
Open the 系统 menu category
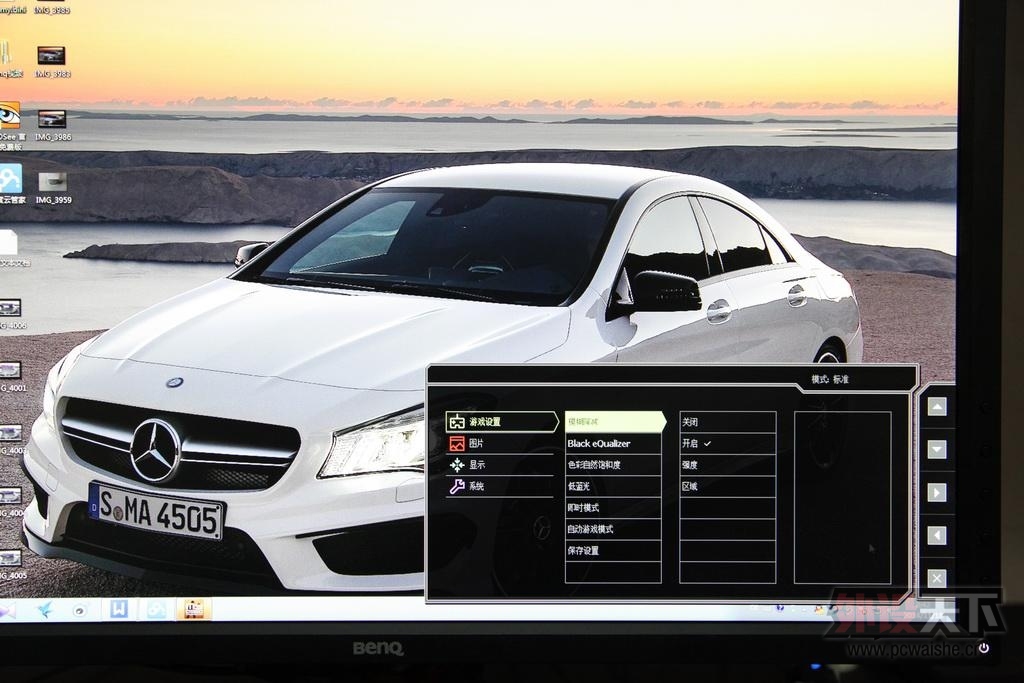500,486
